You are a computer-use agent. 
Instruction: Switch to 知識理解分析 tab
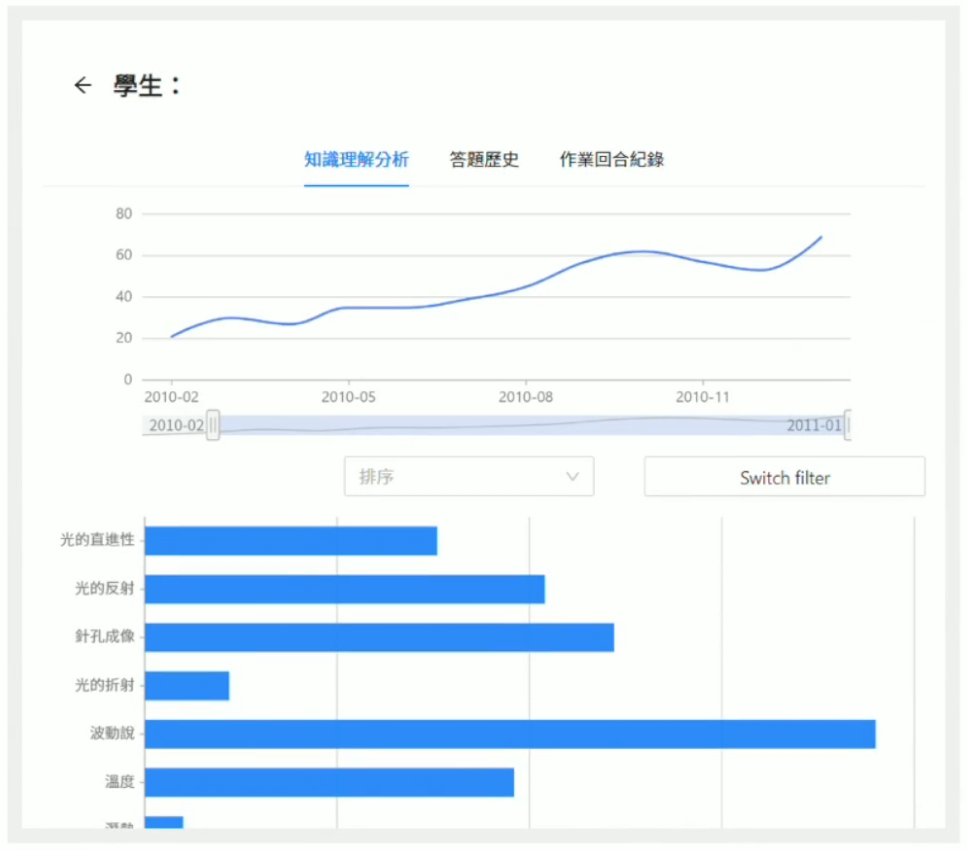click(x=356, y=160)
